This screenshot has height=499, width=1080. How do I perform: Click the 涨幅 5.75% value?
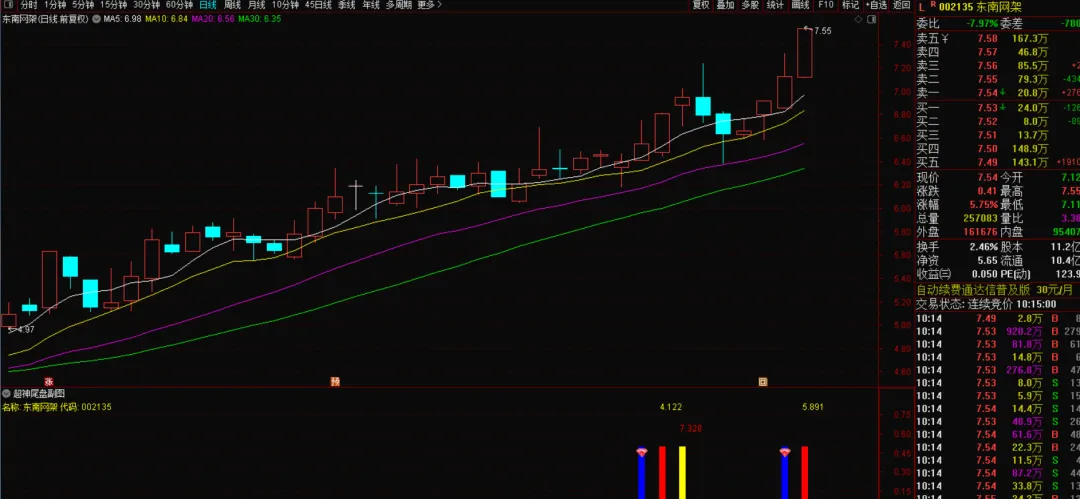[983, 205]
